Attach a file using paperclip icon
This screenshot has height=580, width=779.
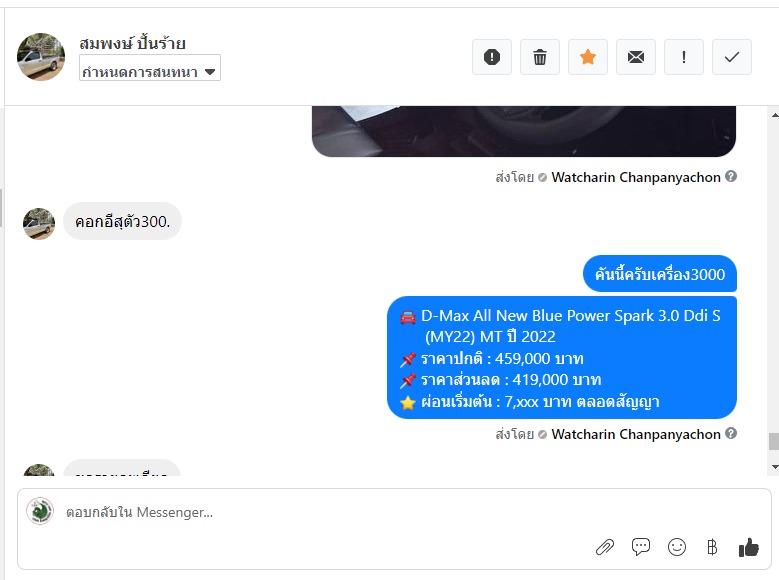(x=605, y=547)
